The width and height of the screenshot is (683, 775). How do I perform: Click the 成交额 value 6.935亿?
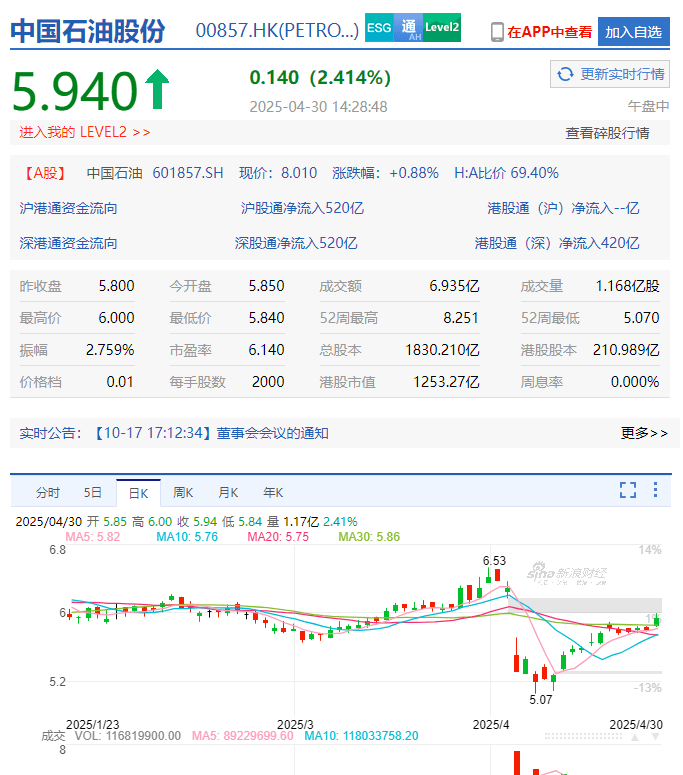click(454, 286)
